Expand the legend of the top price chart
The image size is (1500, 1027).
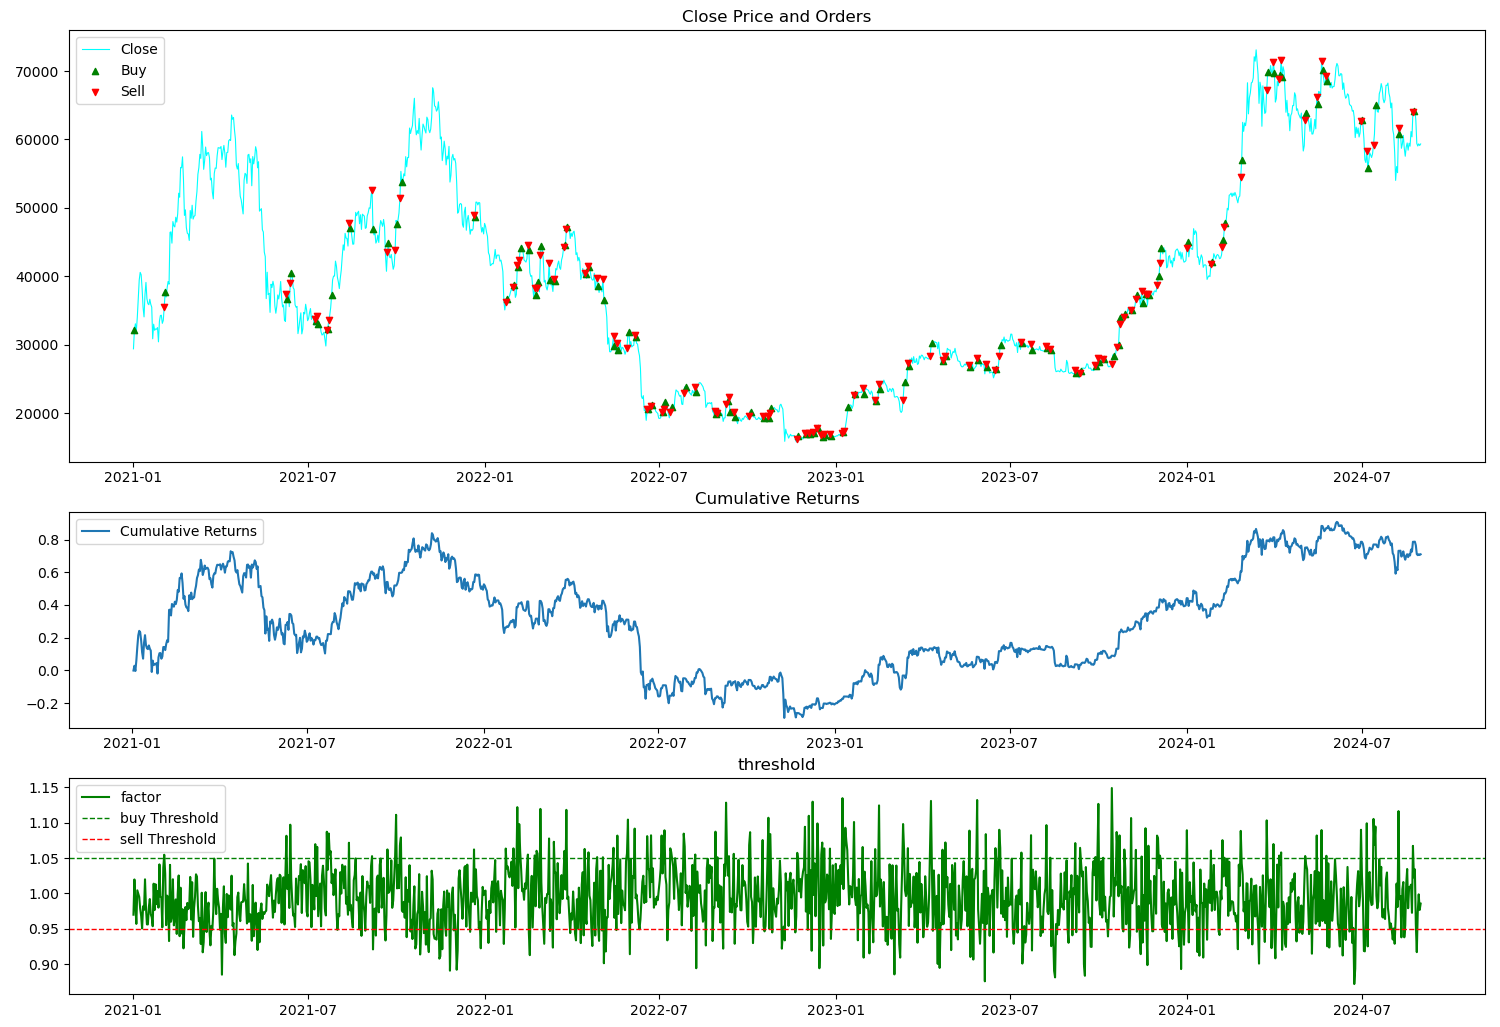click(123, 70)
